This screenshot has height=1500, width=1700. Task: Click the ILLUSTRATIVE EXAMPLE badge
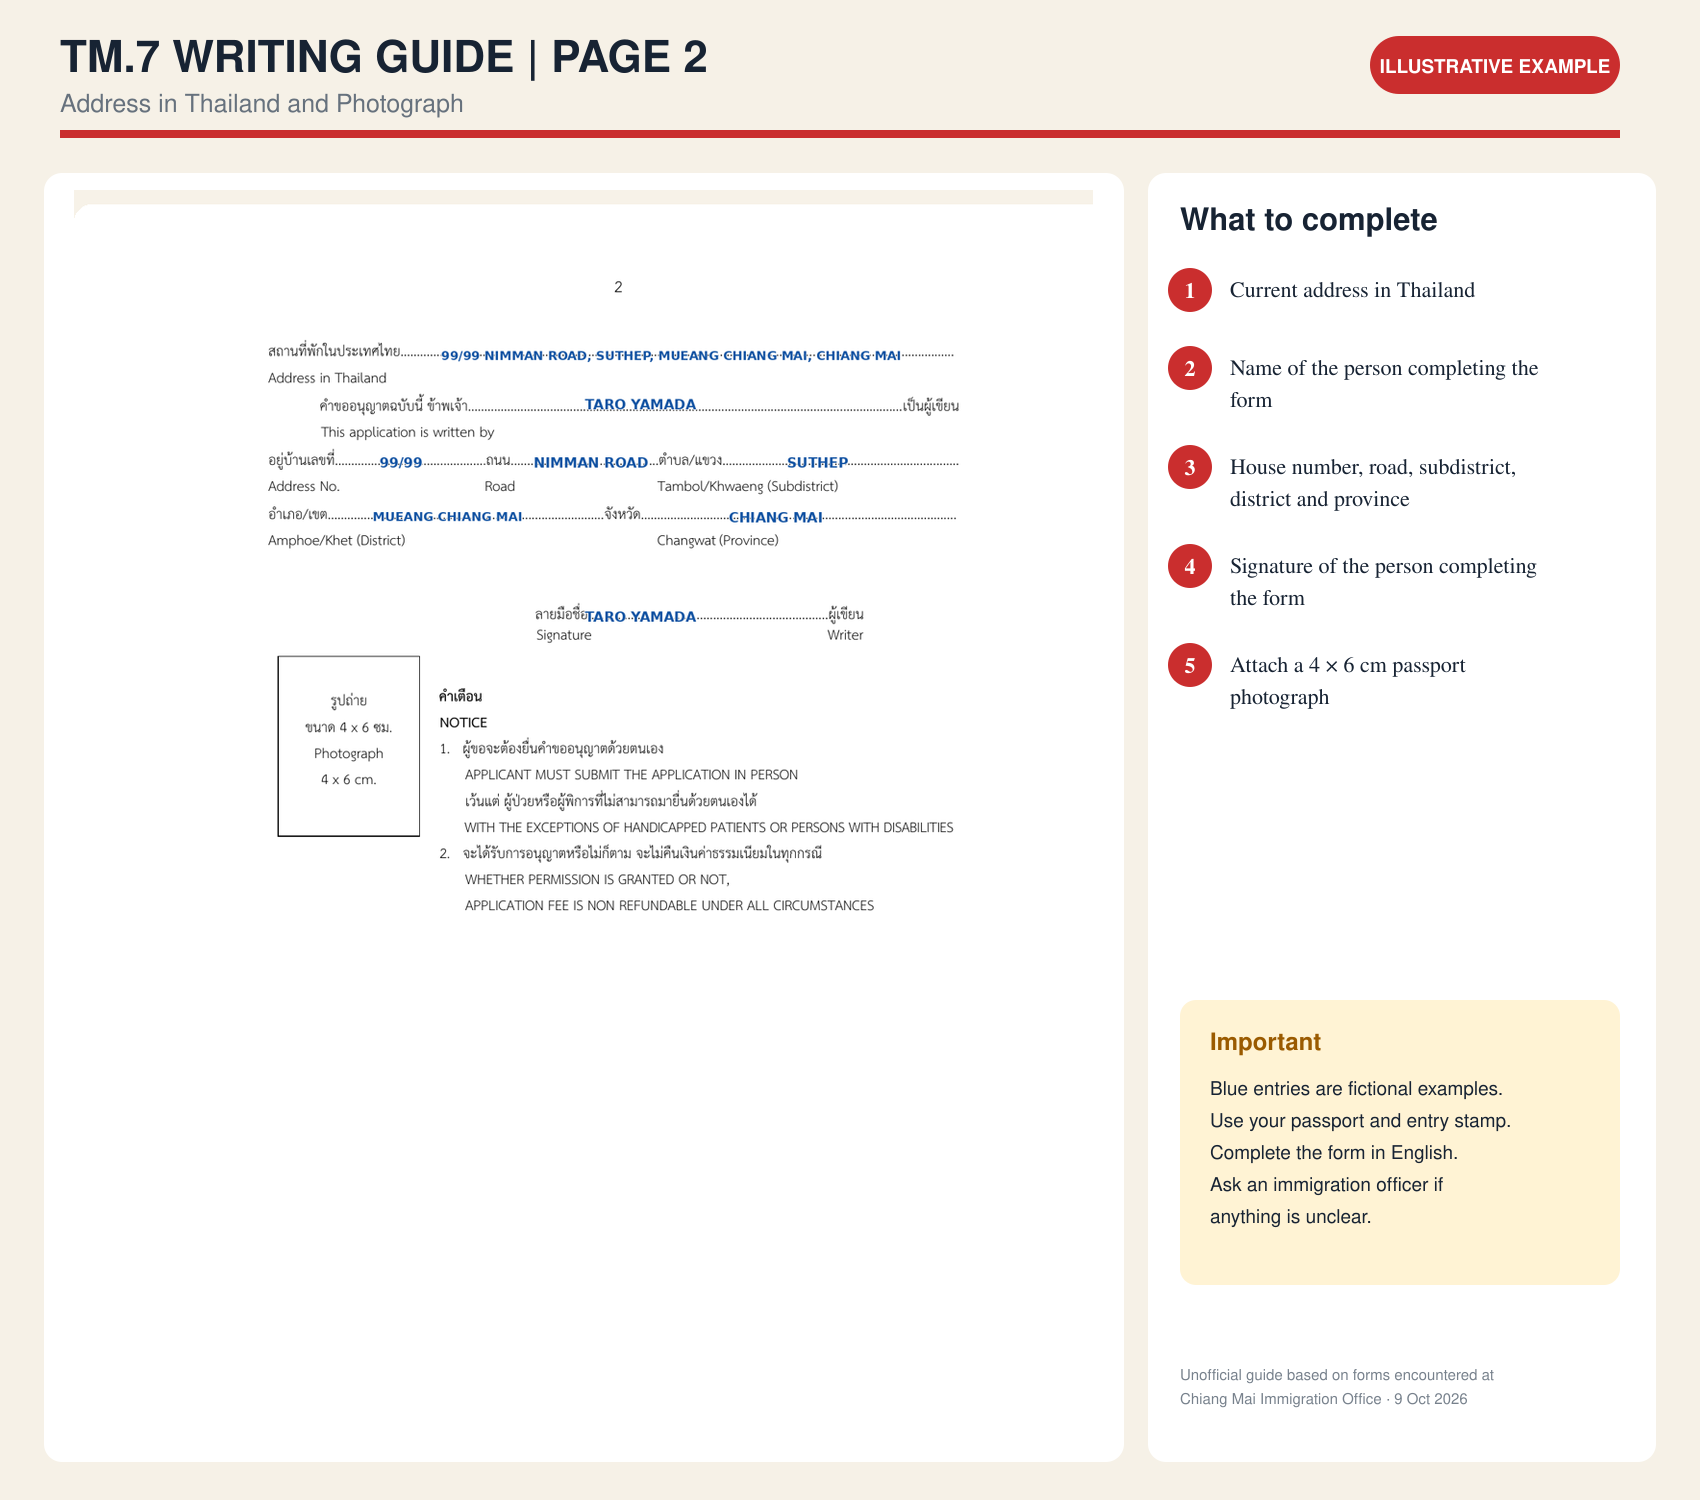1494,66
